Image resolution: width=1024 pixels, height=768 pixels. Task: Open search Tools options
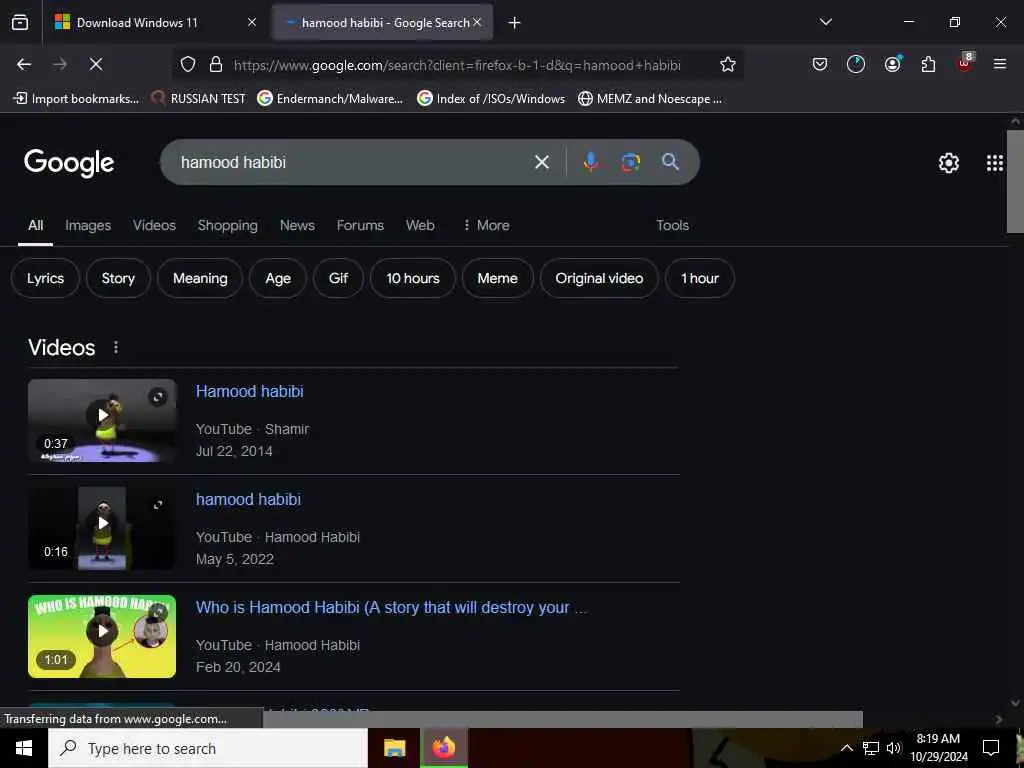673,225
